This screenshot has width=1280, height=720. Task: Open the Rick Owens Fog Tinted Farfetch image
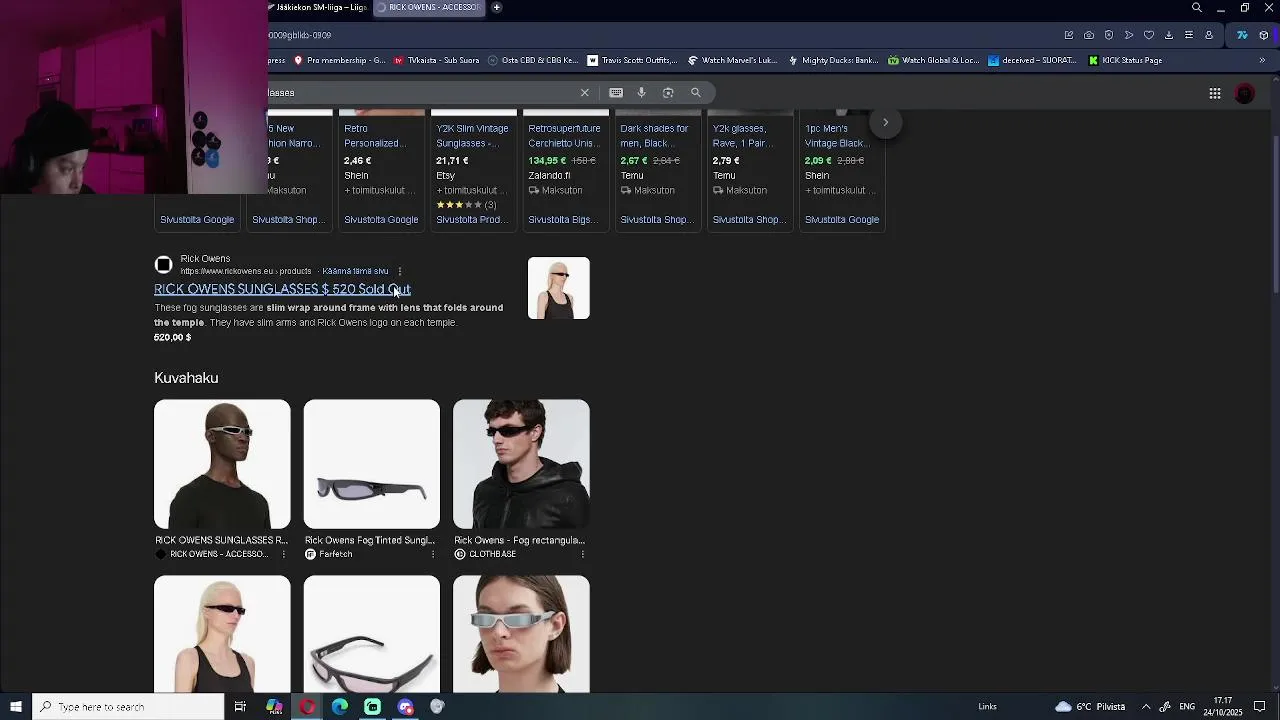(372, 464)
